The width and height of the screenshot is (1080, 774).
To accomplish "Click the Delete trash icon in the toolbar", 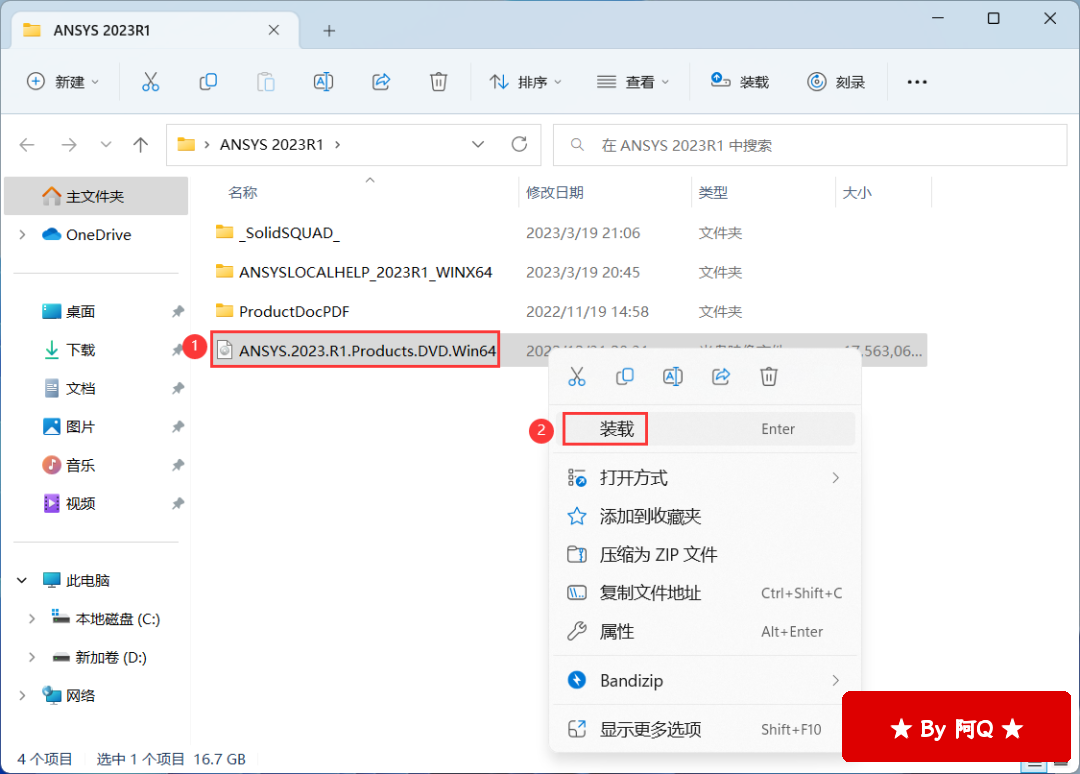I will (x=438, y=82).
